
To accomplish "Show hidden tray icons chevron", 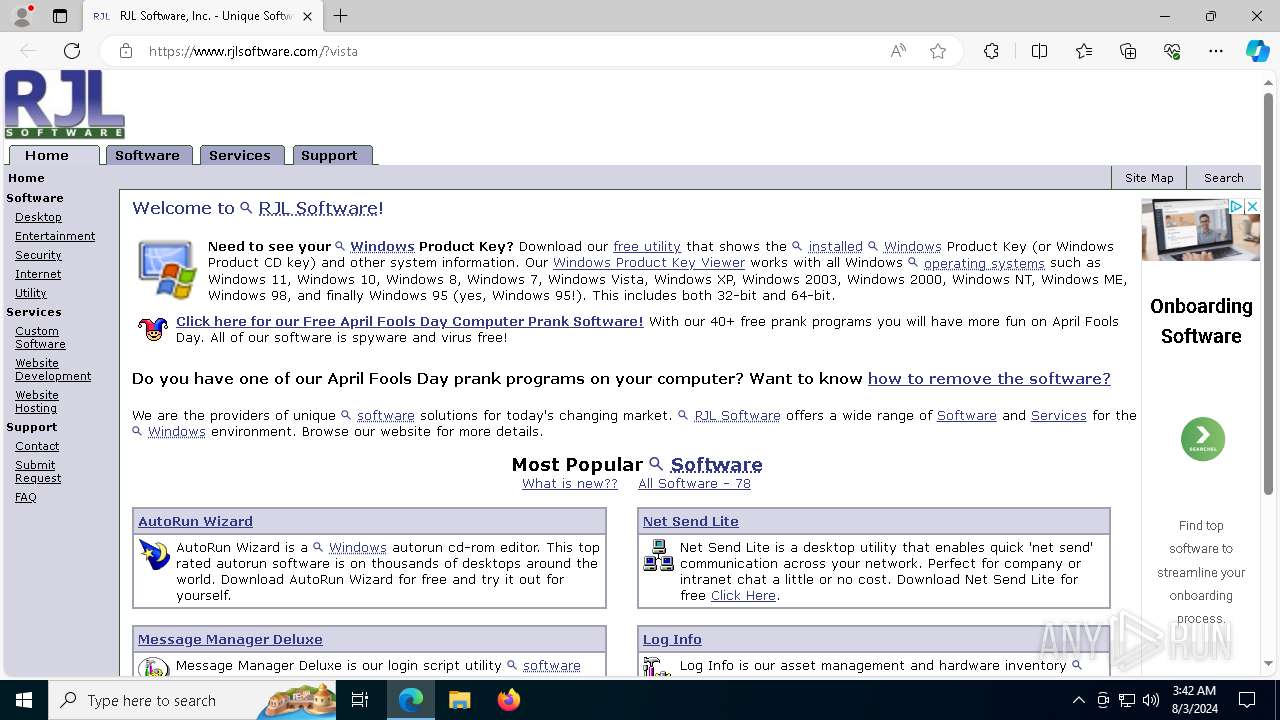I will coord(1078,700).
